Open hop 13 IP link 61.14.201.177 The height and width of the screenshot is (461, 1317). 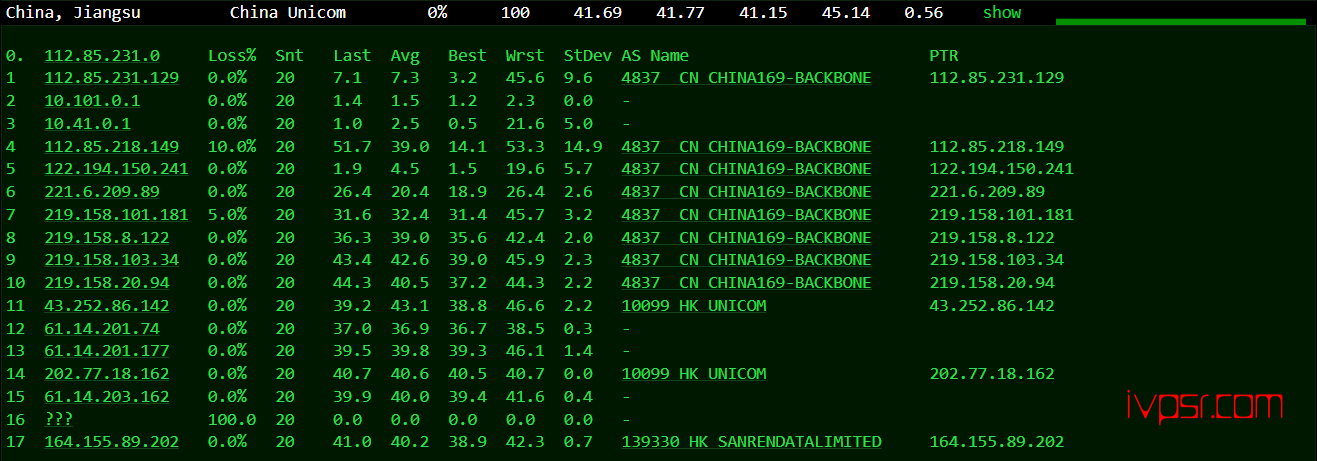pos(107,351)
